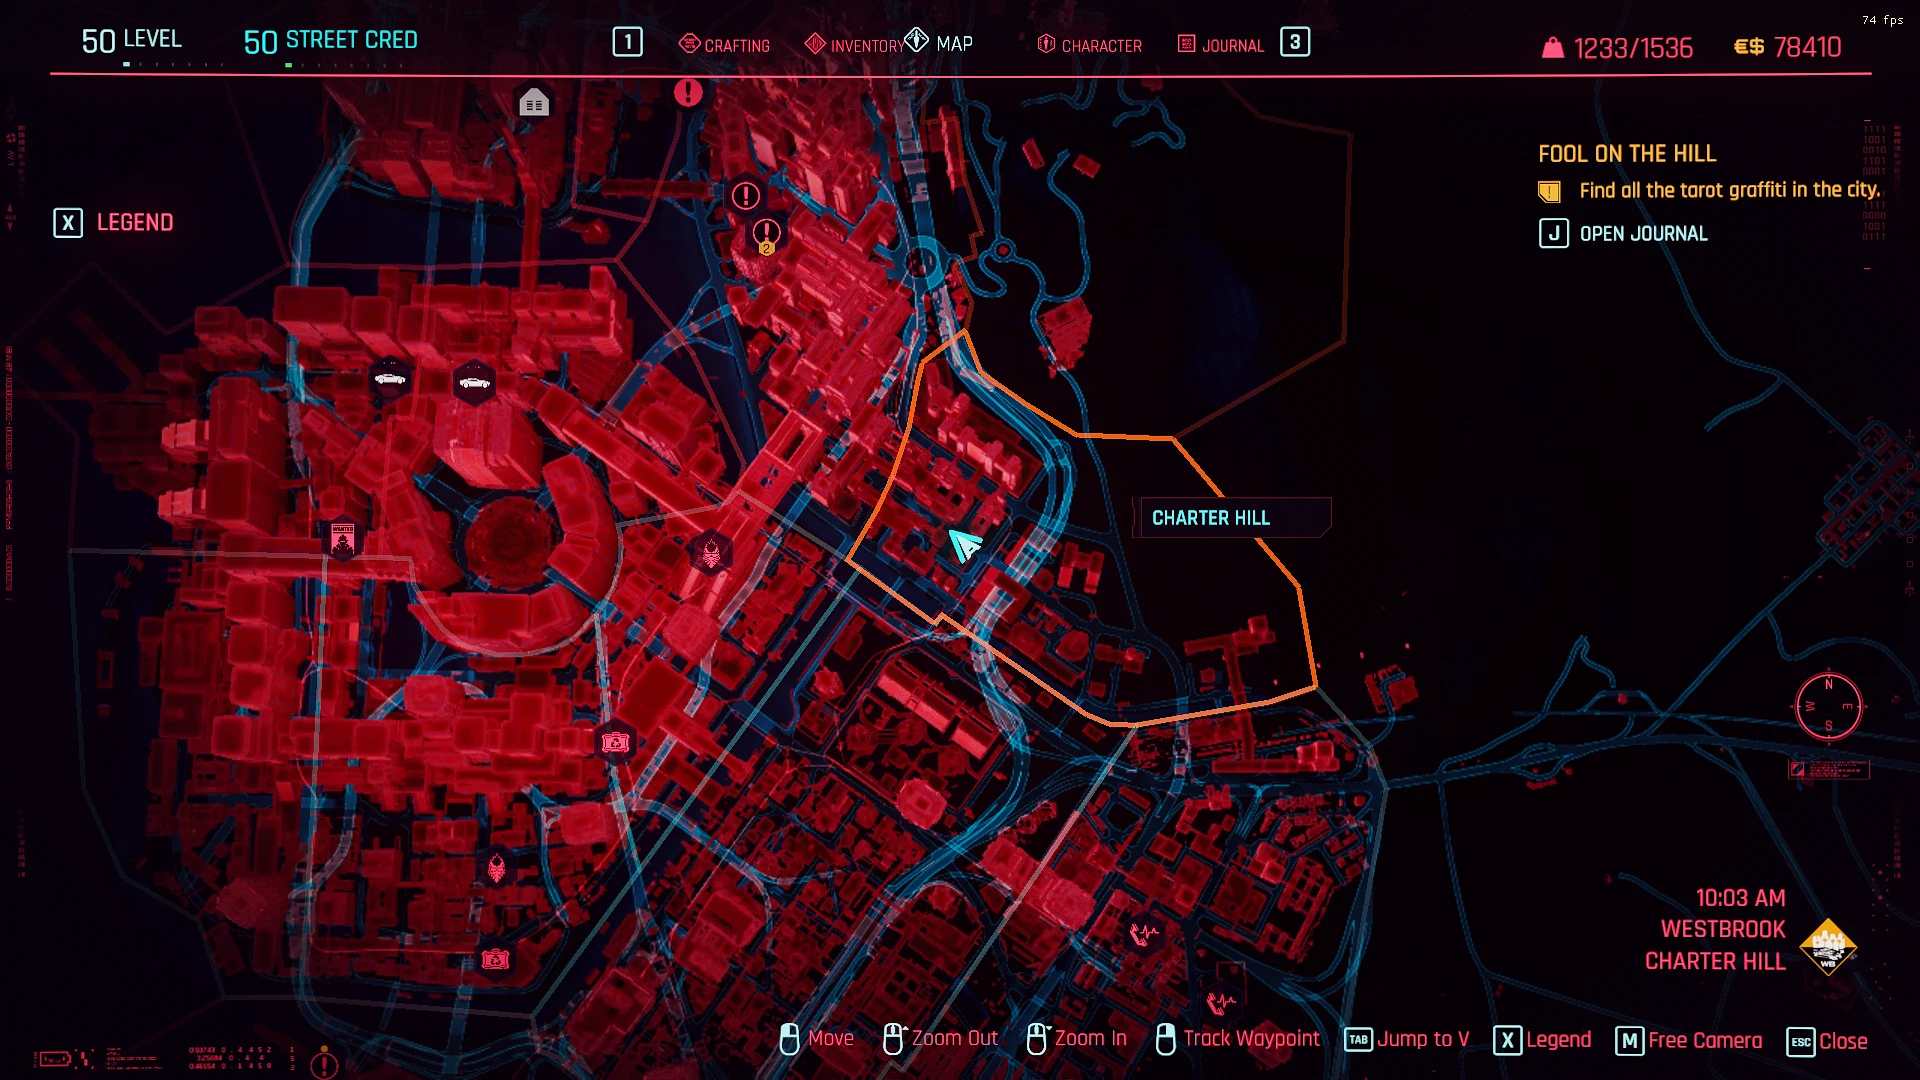Click the lower ripperdoc clinic icon
The image size is (1920, 1080).
tap(1221, 1001)
